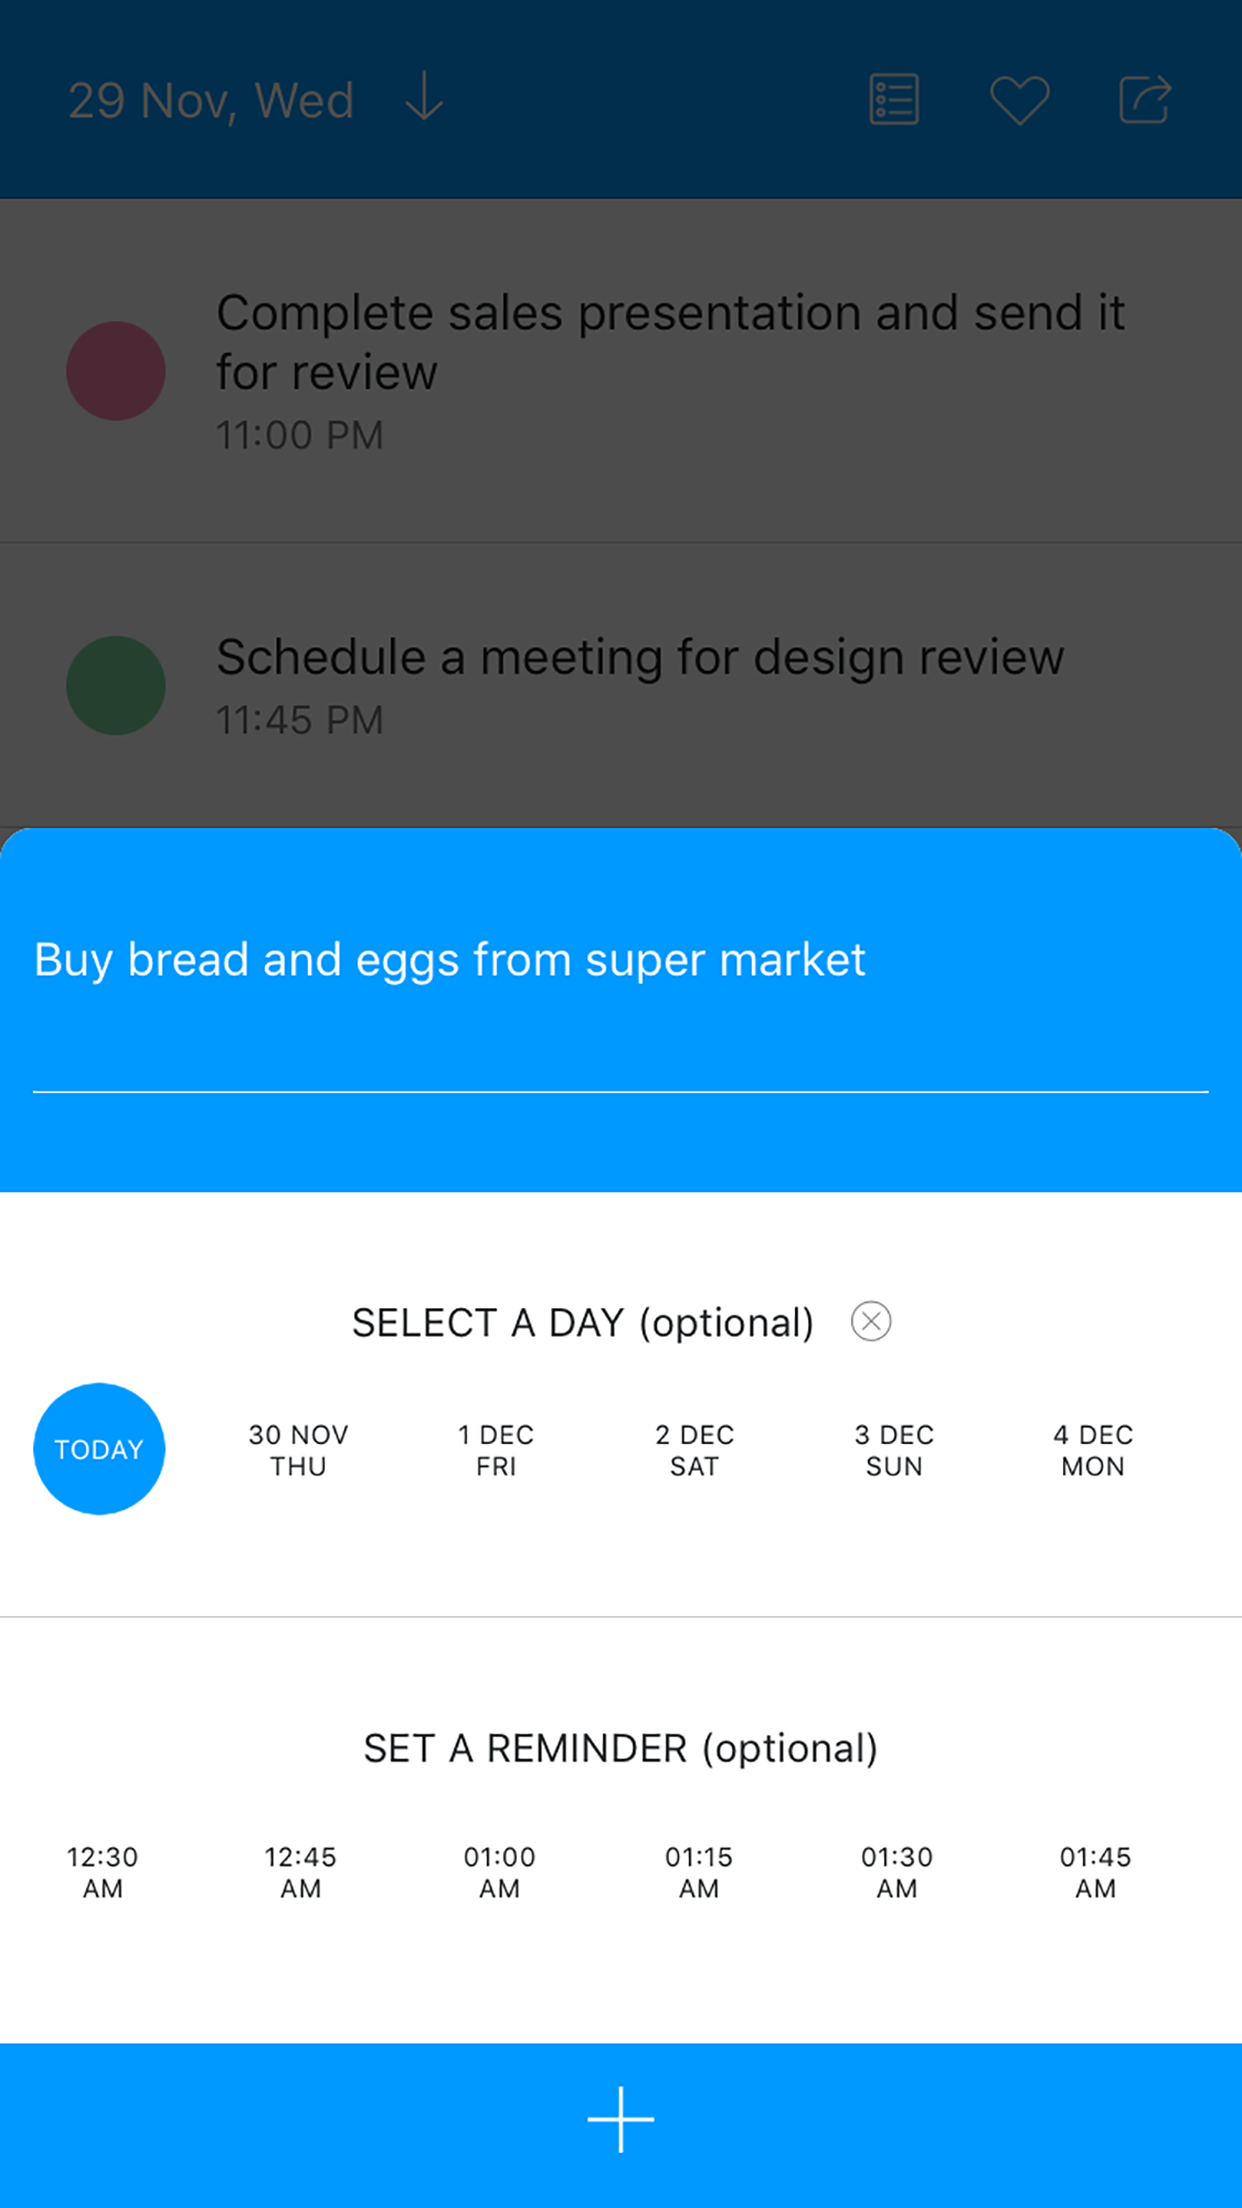This screenshot has height=2208, width=1242.
Task: Tap the heart favorites icon
Action: 1019,100
